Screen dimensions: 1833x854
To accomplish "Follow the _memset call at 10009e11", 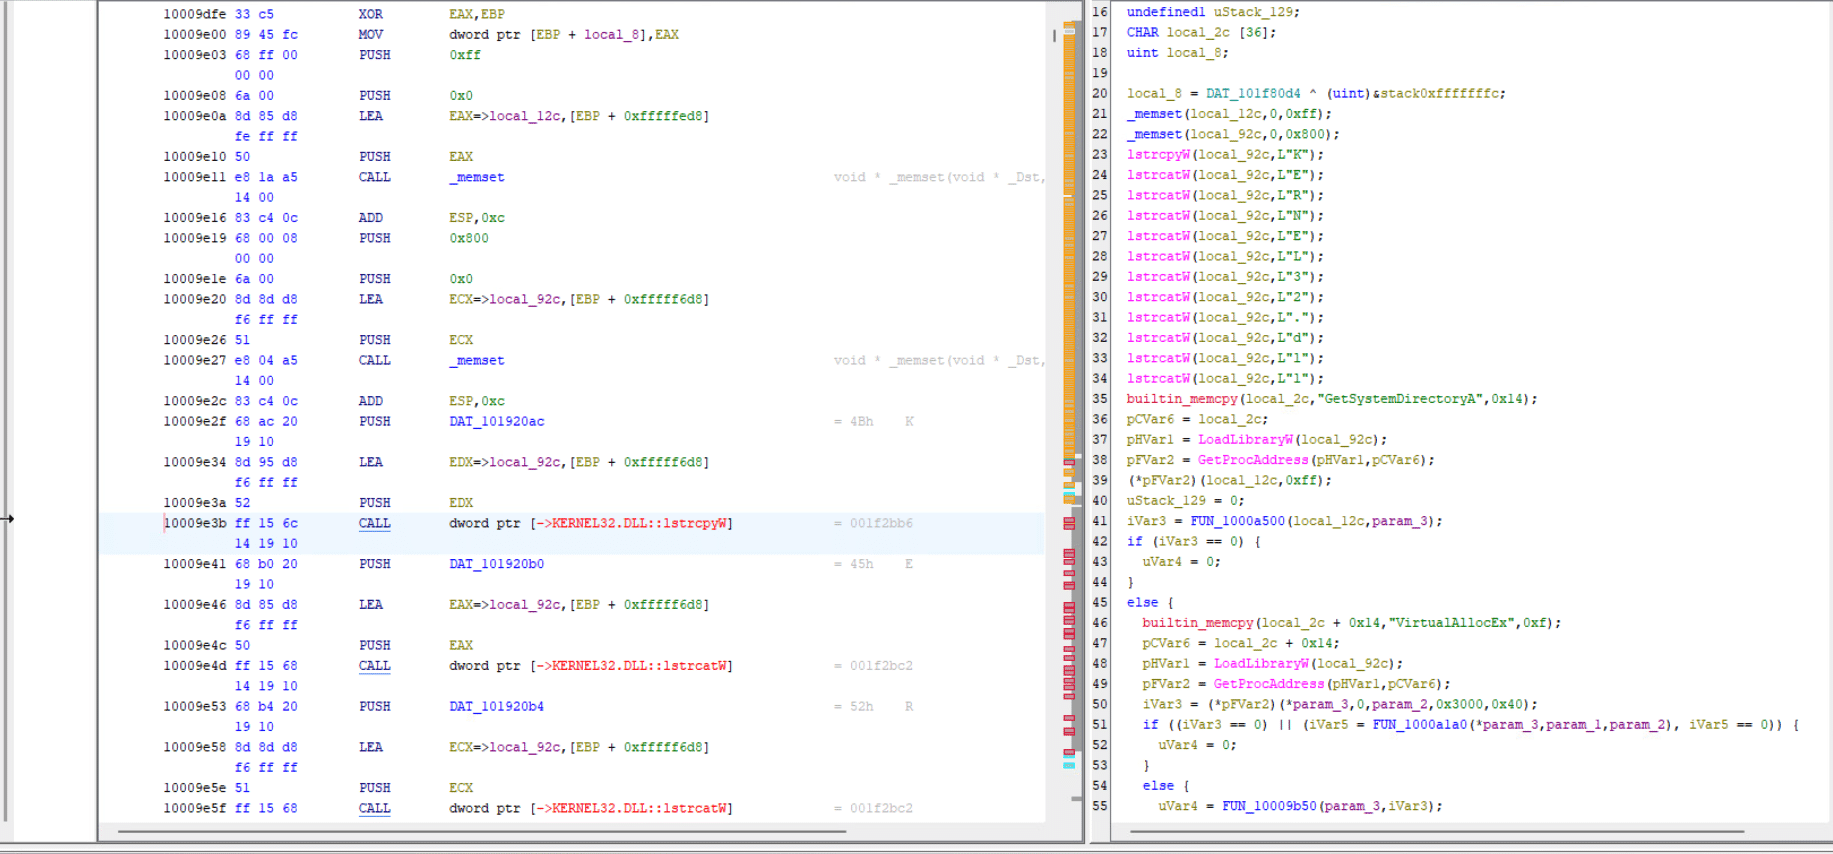I will click(477, 177).
